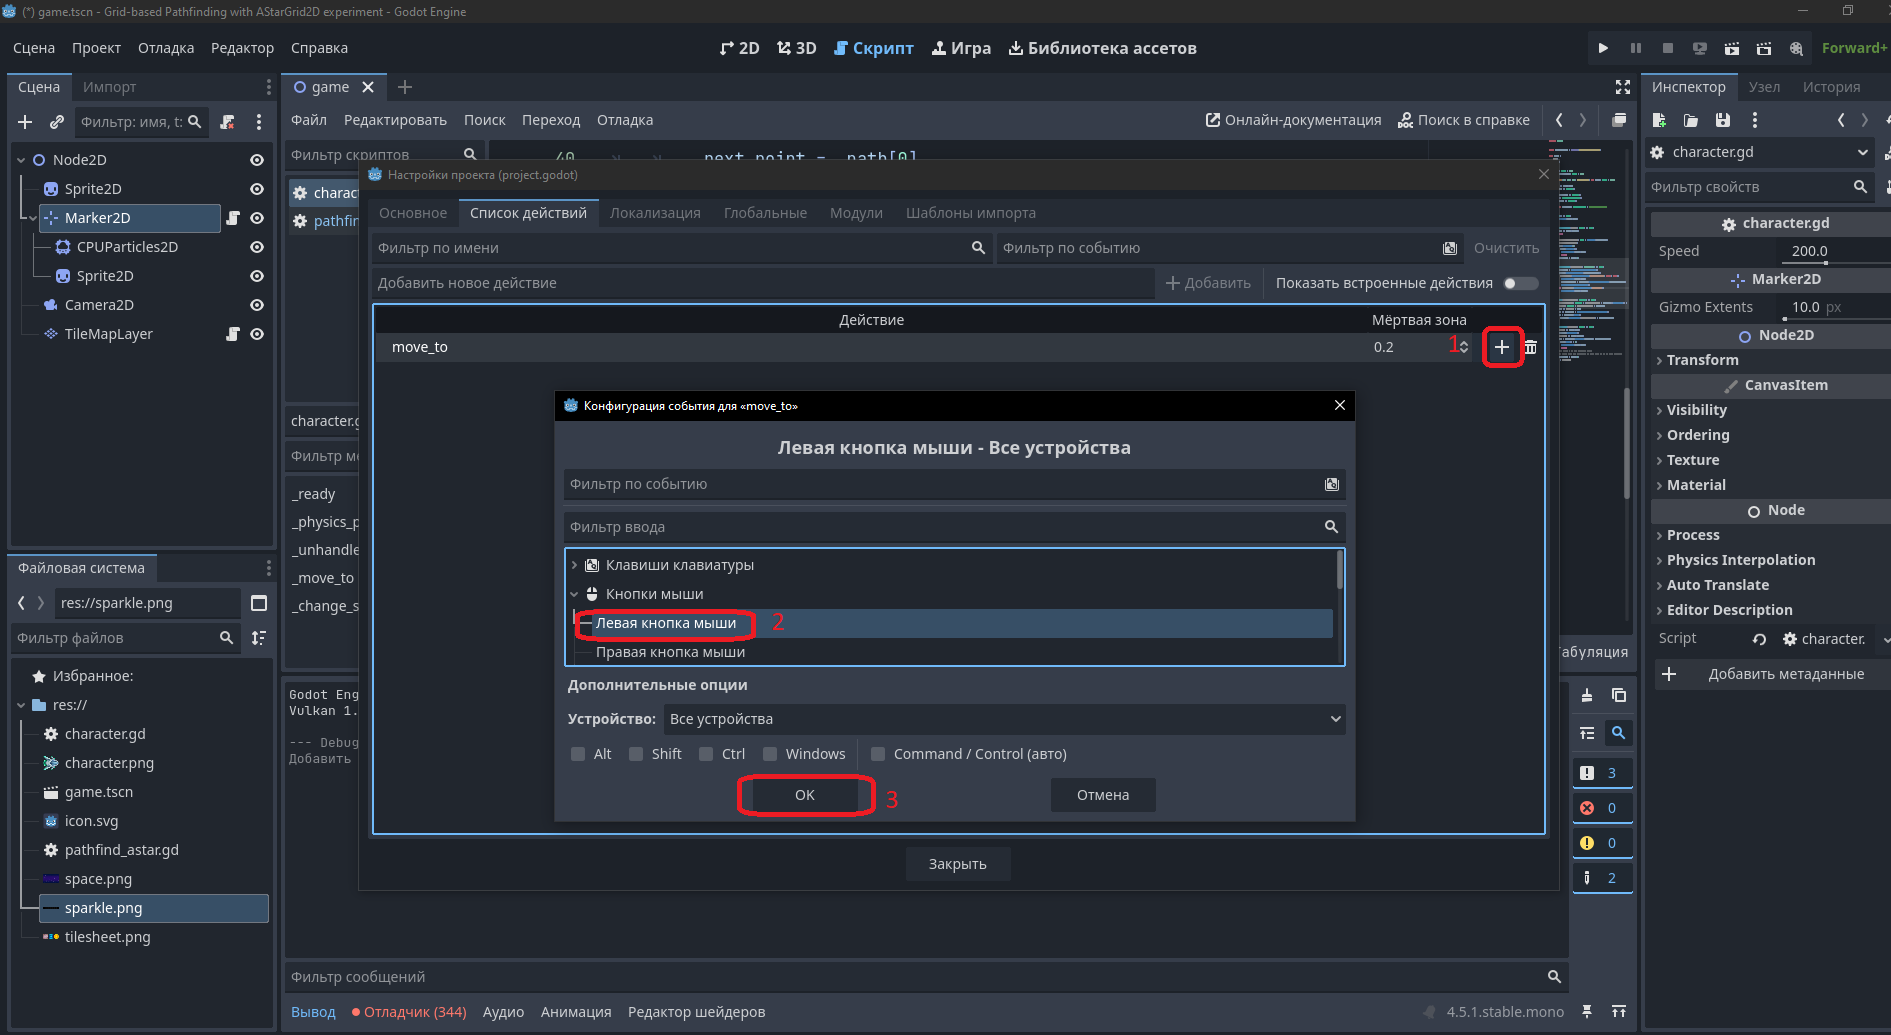The width and height of the screenshot is (1891, 1035).
Task: Collapse Кнопки мыши category
Action: tap(575, 594)
